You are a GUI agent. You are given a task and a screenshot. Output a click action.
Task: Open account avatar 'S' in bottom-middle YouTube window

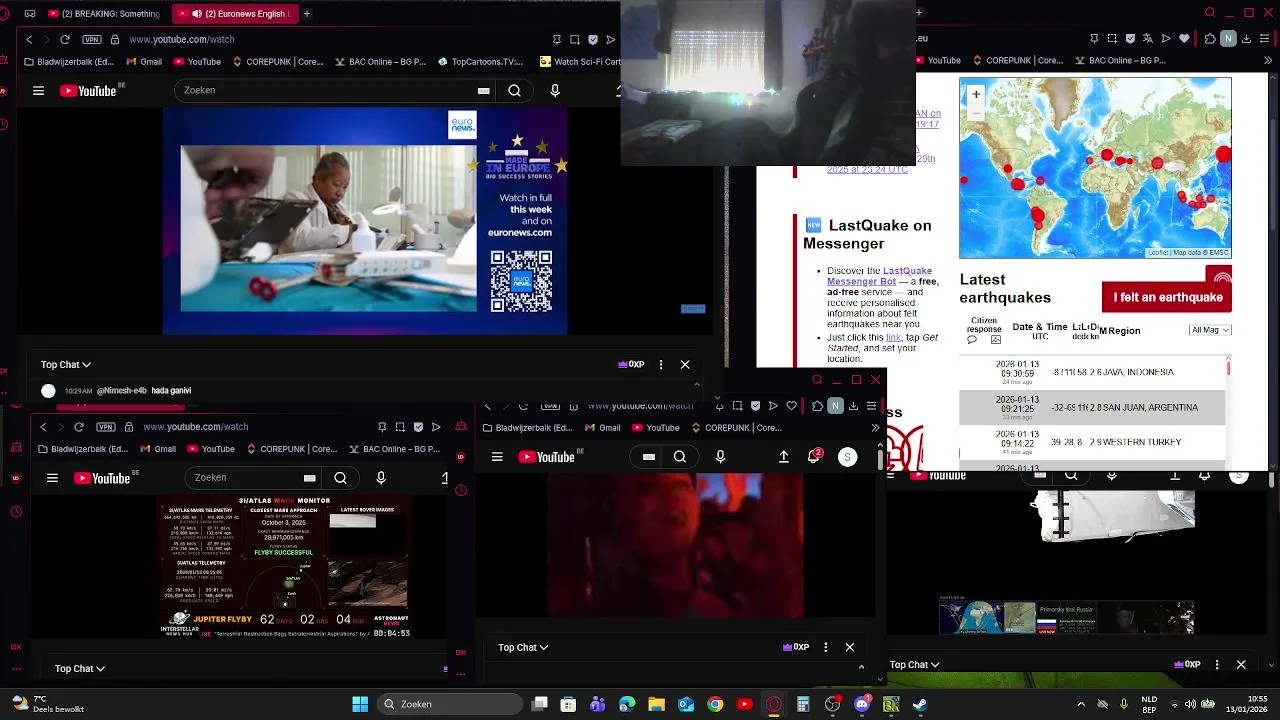point(847,457)
